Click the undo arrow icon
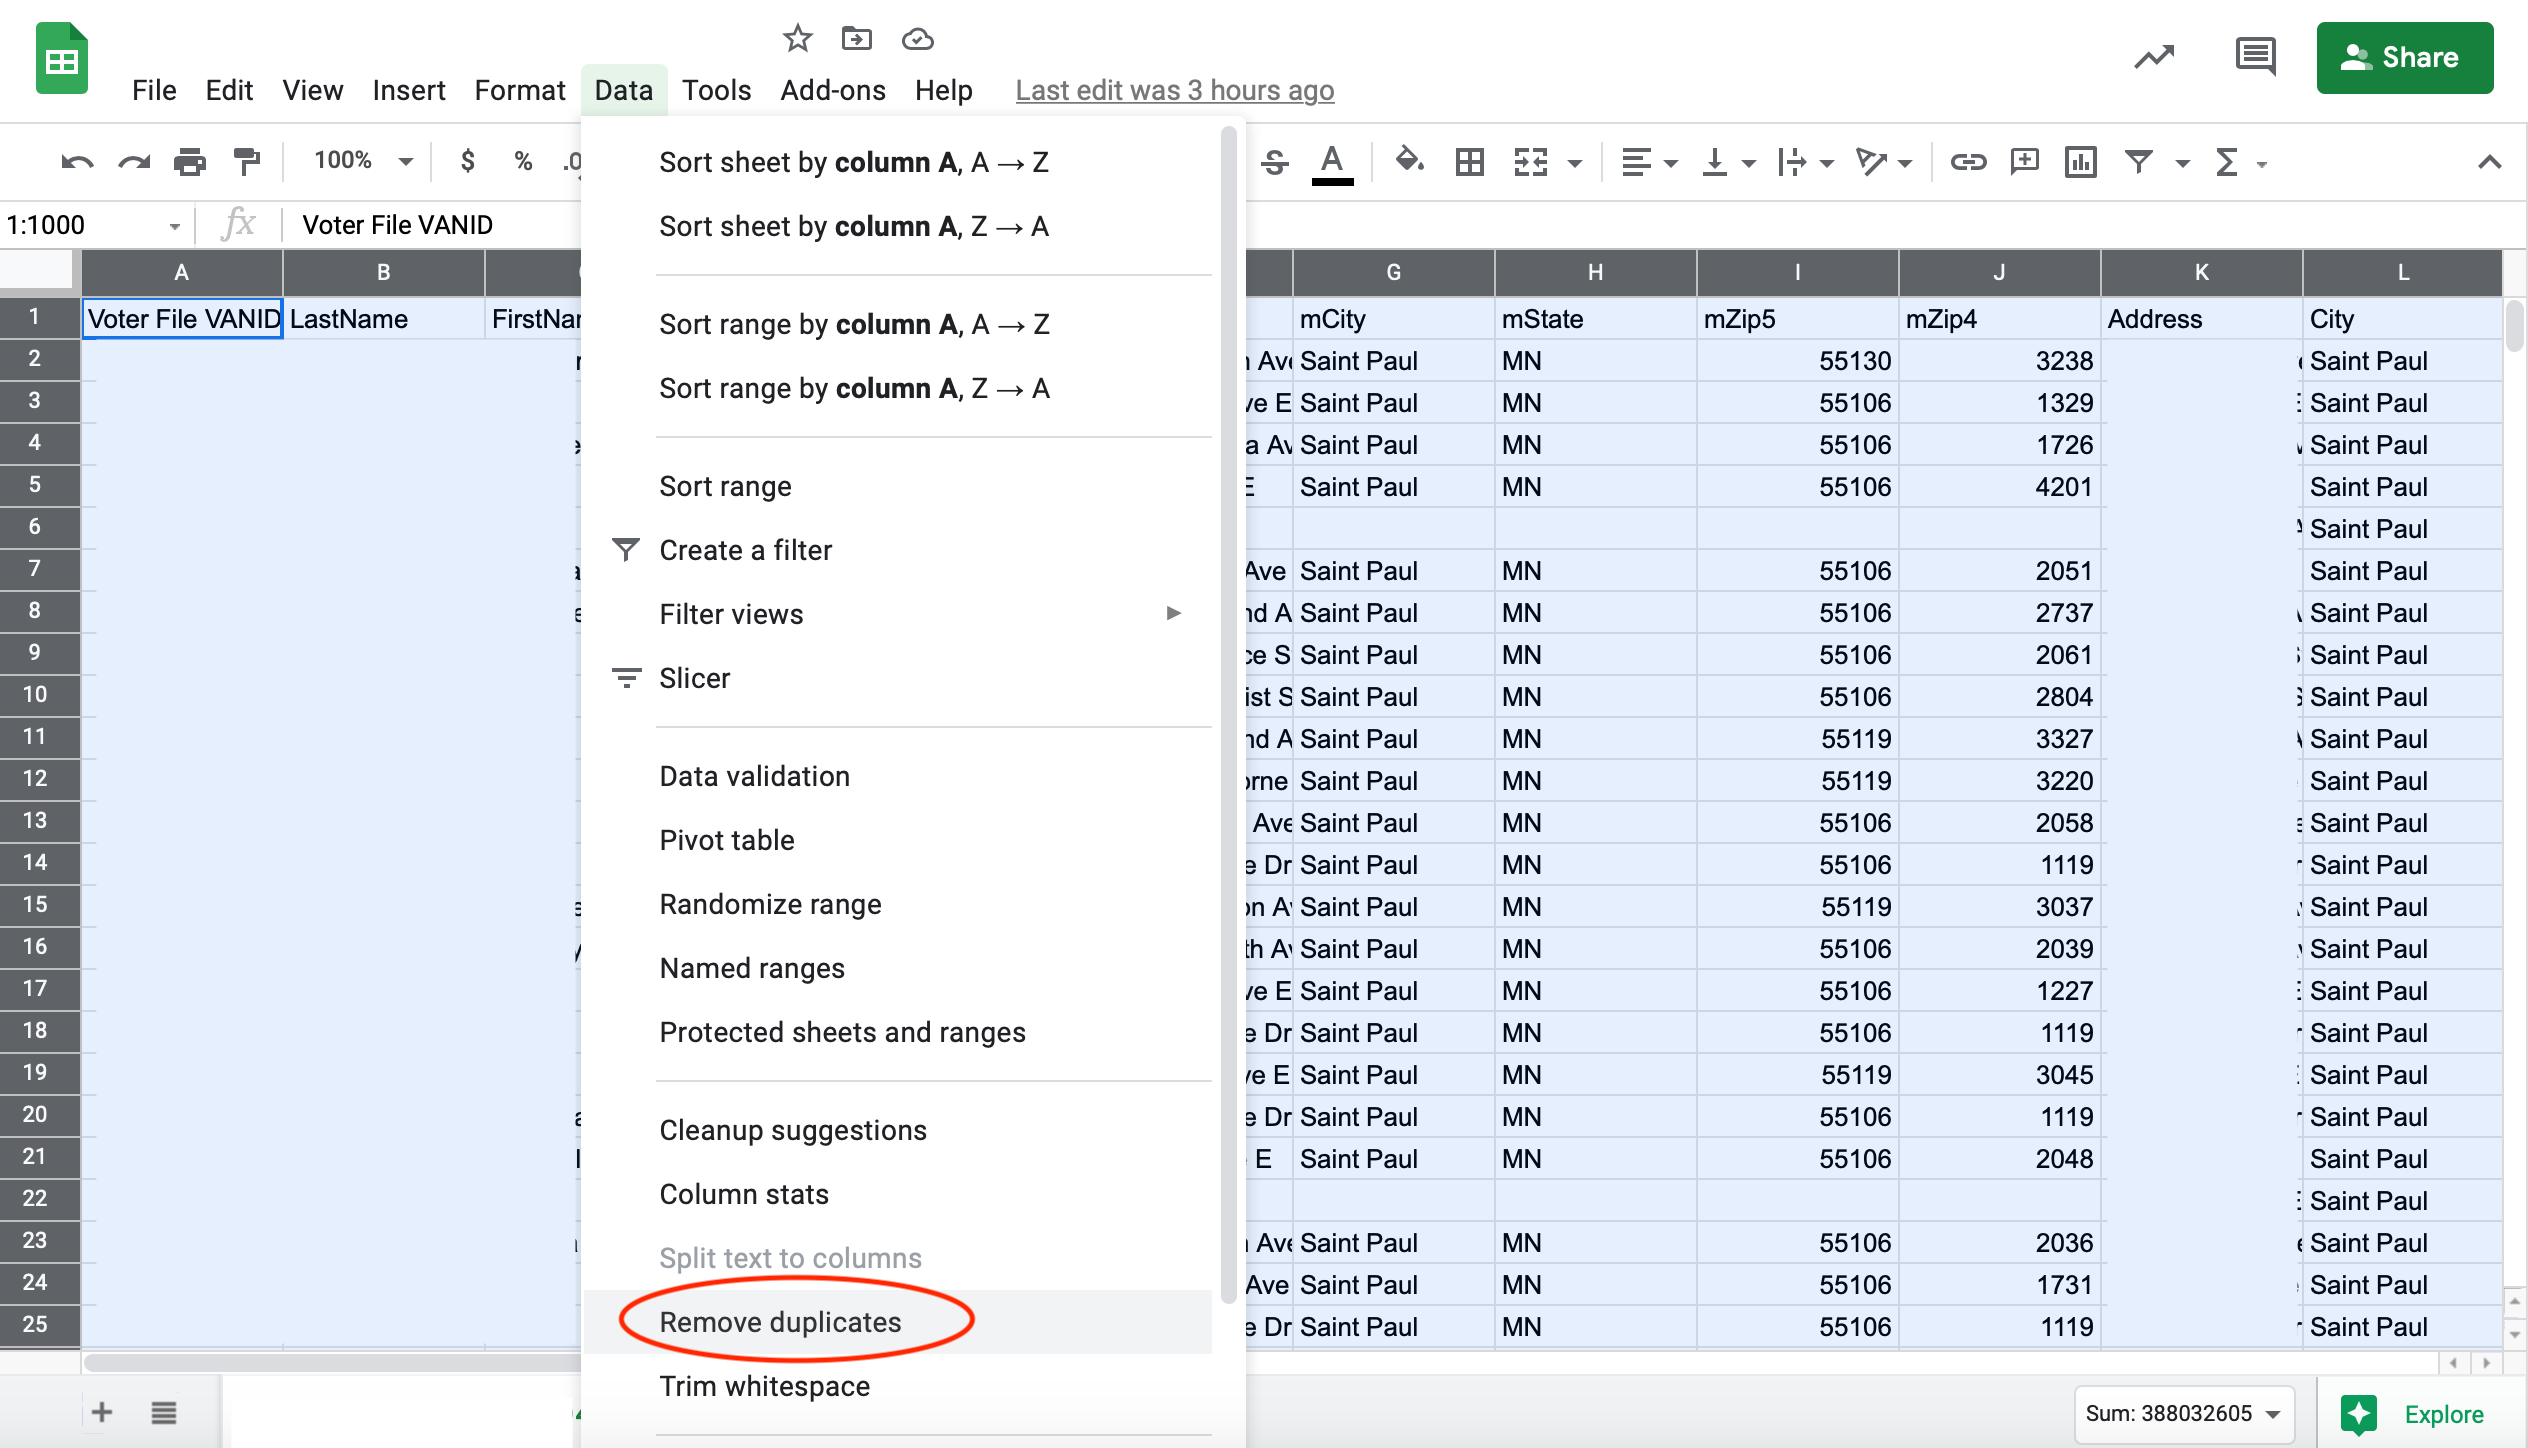Image resolution: width=2528 pixels, height=1448 pixels. point(77,162)
